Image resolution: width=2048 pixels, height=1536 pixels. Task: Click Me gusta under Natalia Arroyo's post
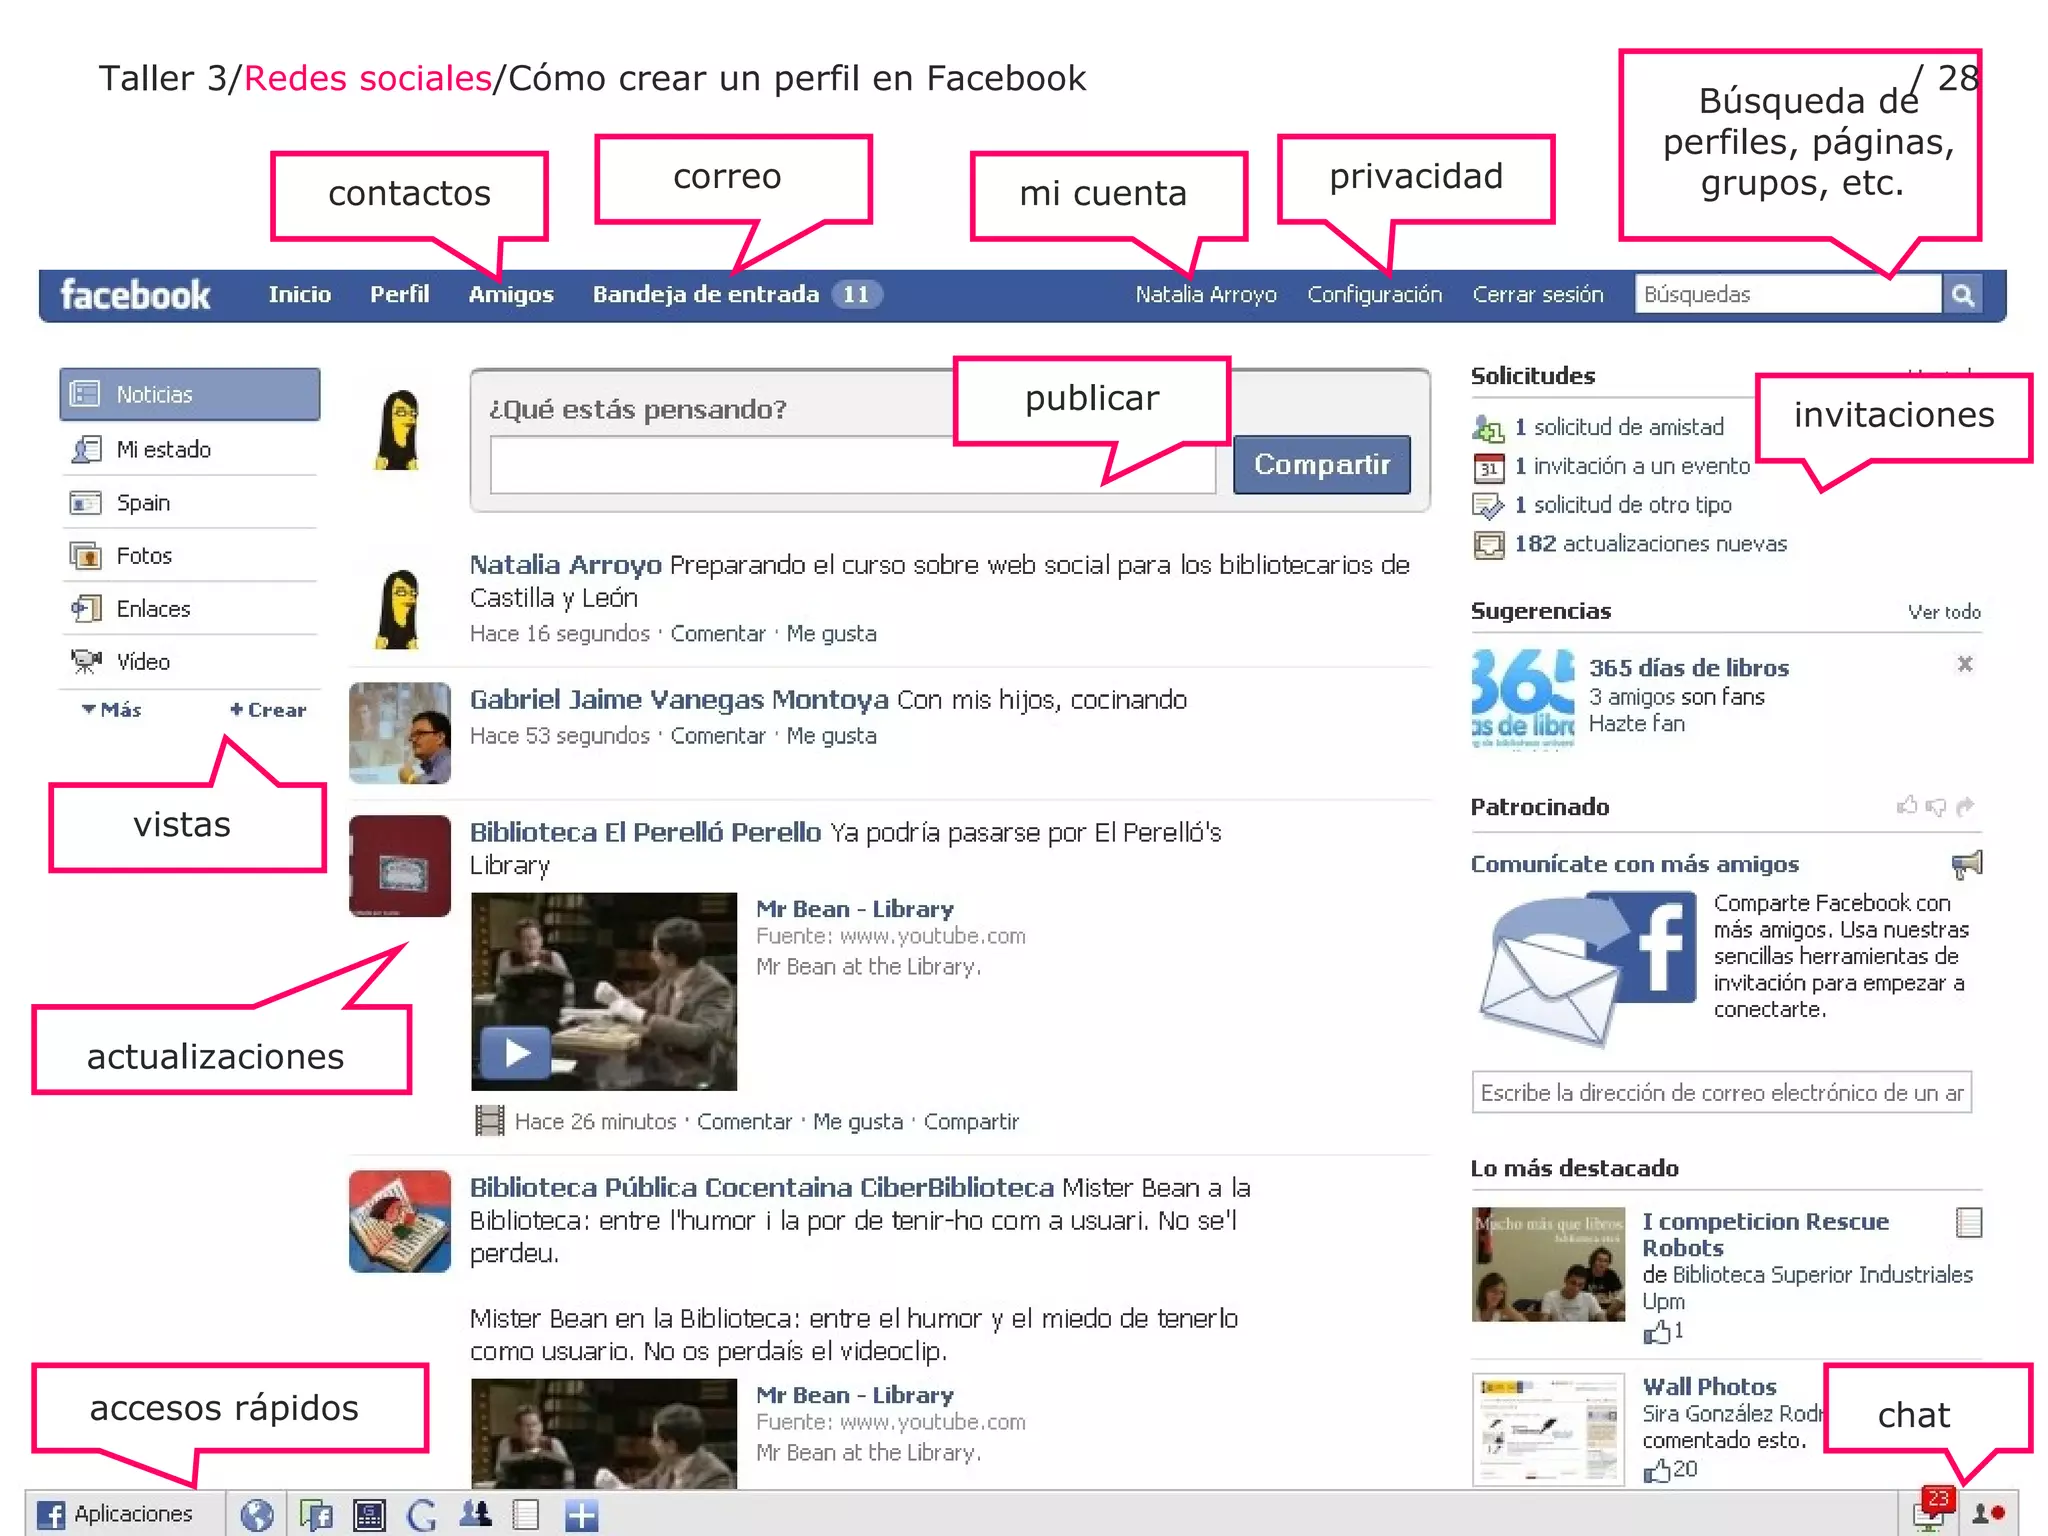(x=831, y=633)
